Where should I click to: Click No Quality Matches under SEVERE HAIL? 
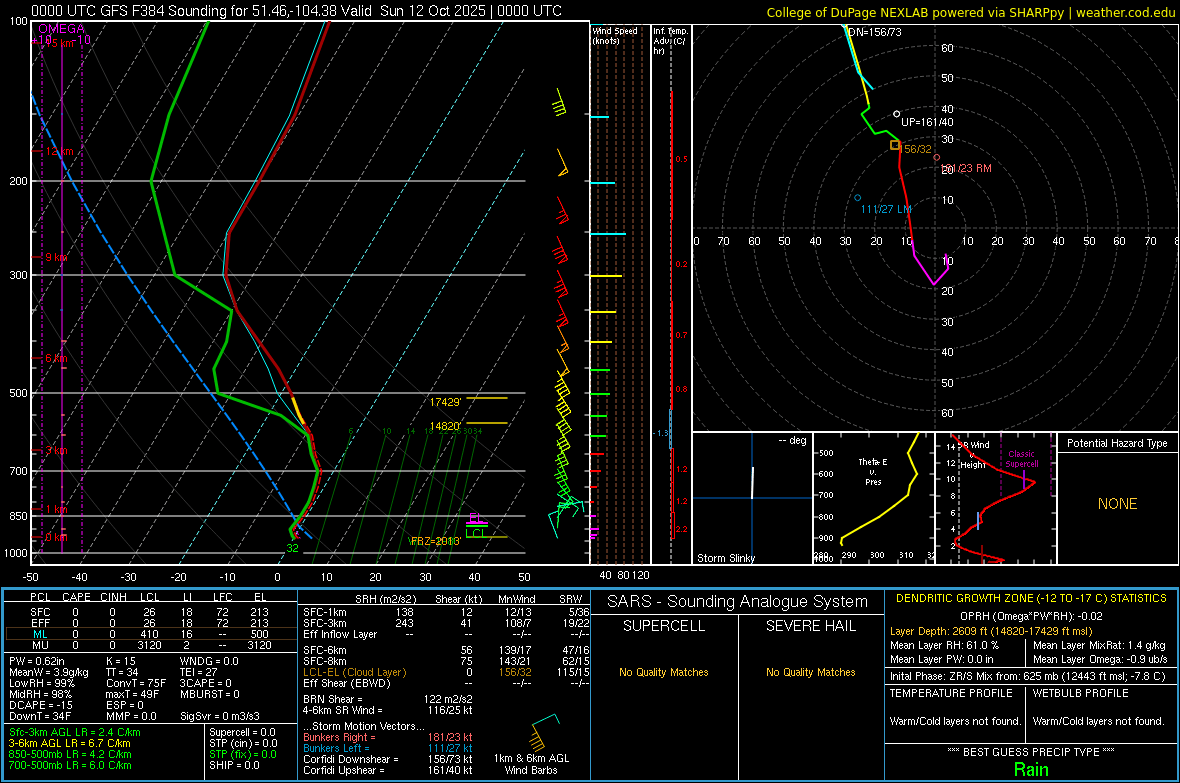tap(810, 672)
